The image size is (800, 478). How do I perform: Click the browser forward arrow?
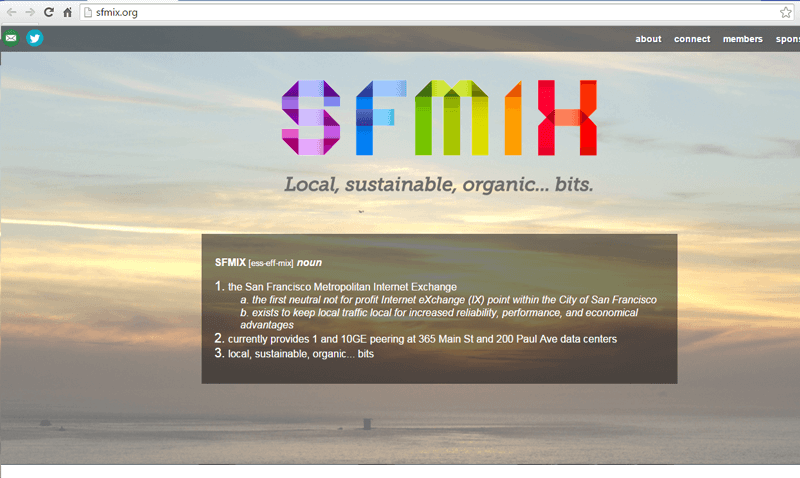(30, 12)
